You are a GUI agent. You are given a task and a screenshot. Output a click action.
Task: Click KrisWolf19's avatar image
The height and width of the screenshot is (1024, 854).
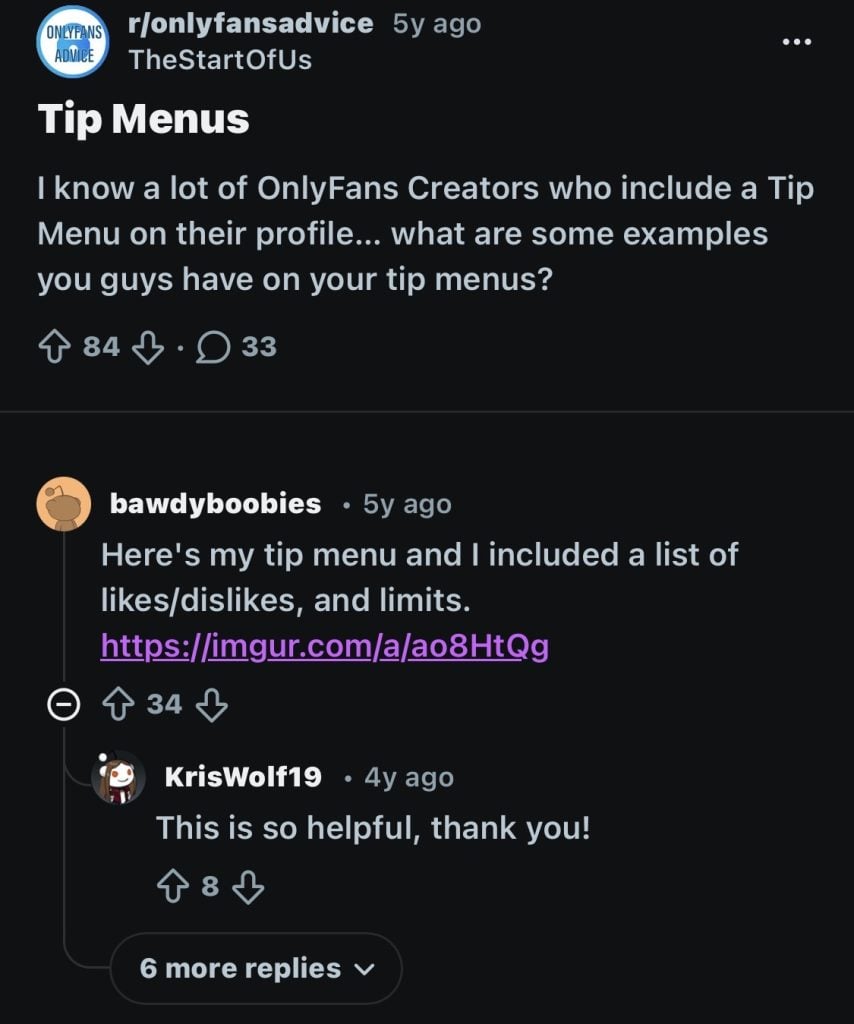[119, 777]
